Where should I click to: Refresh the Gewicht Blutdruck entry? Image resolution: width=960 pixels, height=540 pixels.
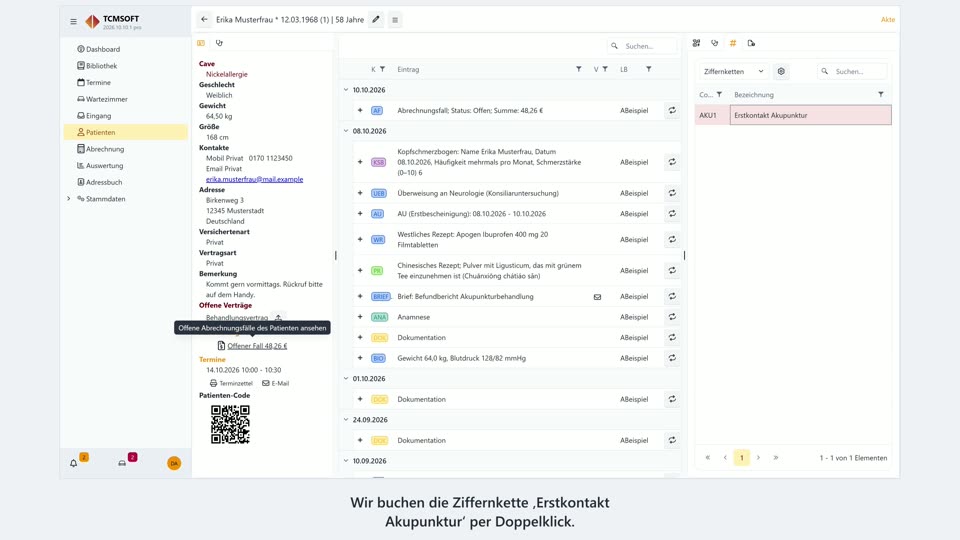click(672, 358)
